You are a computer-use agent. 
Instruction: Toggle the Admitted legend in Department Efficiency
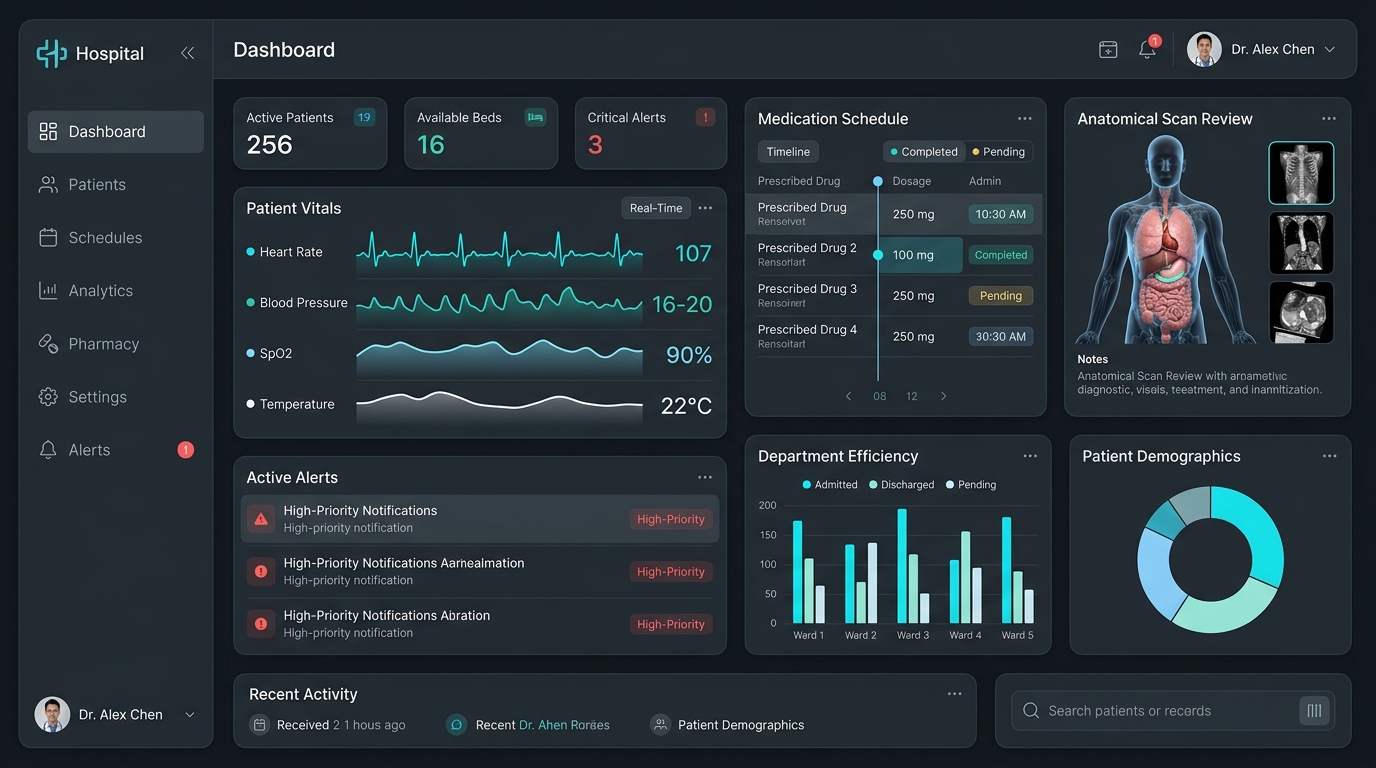(830, 485)
